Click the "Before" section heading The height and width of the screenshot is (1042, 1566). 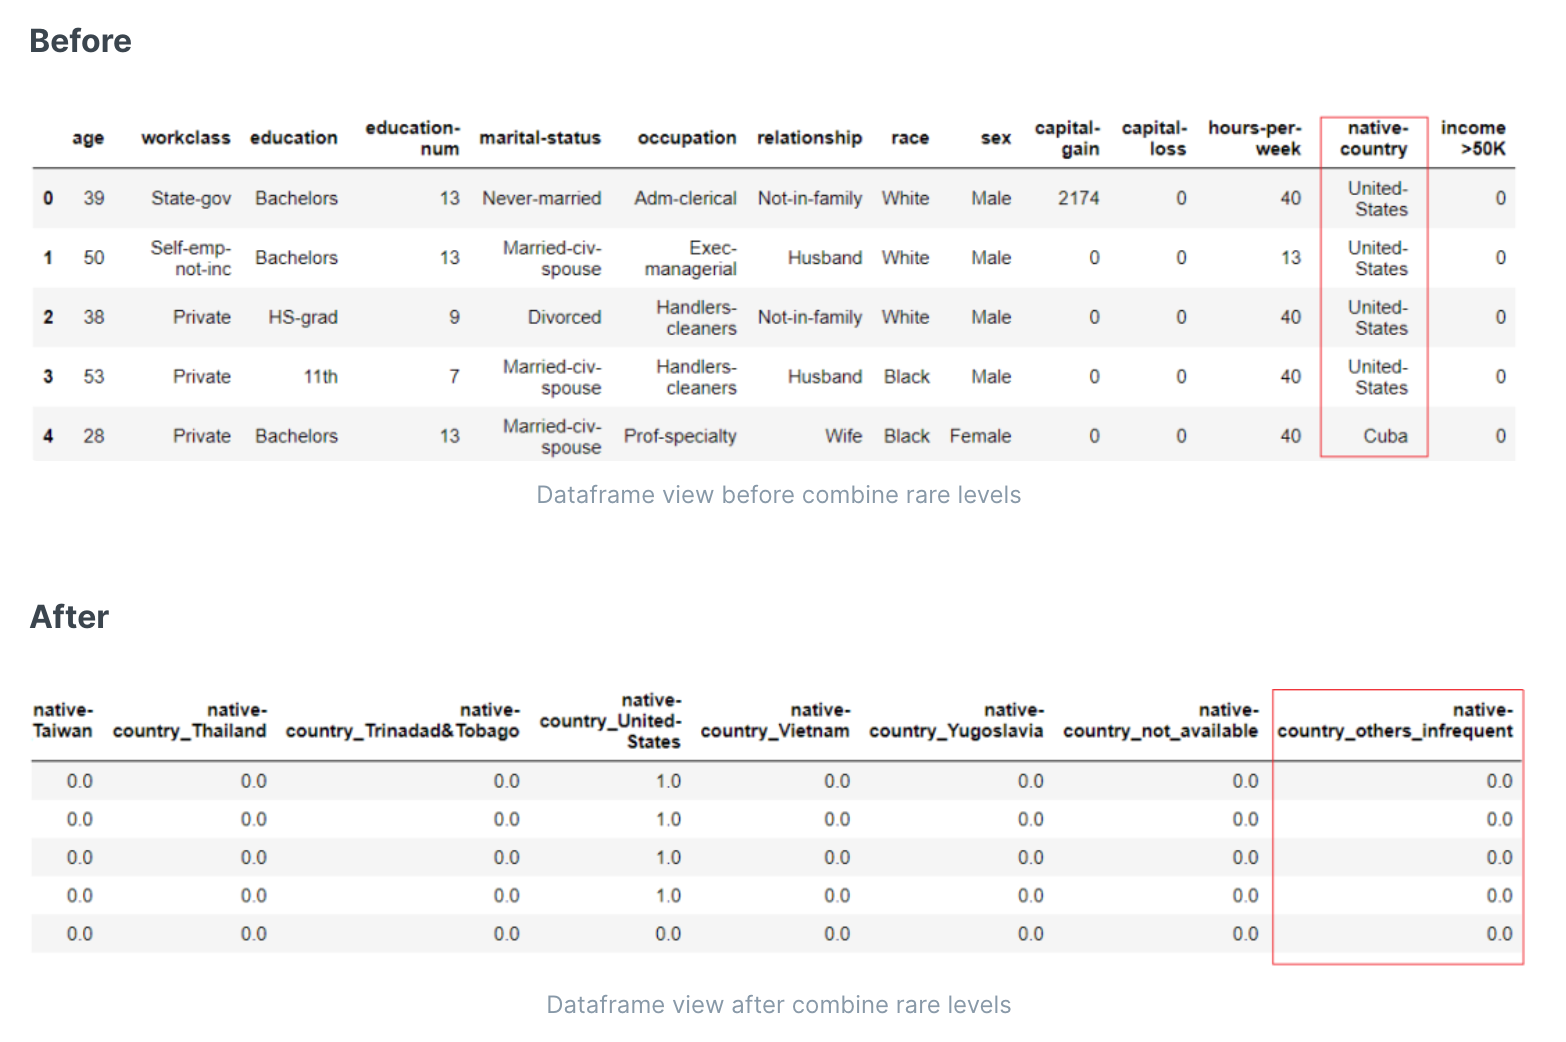[80, 41]
